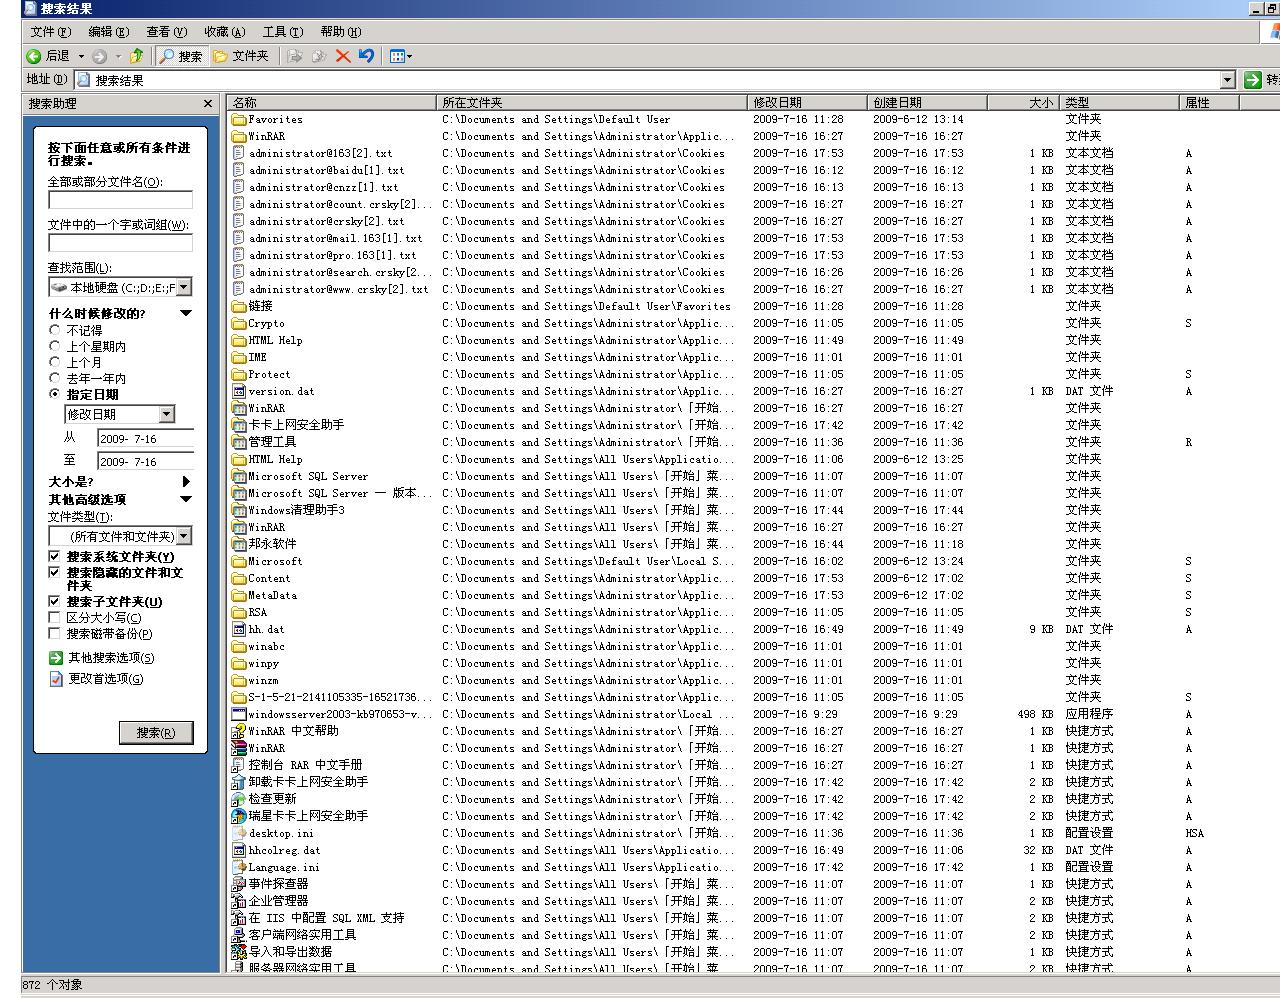1280x998 pixels.
Task: Click the WinRAR 中文帮助 shortcut icon
Action: [x=239, y=731]
